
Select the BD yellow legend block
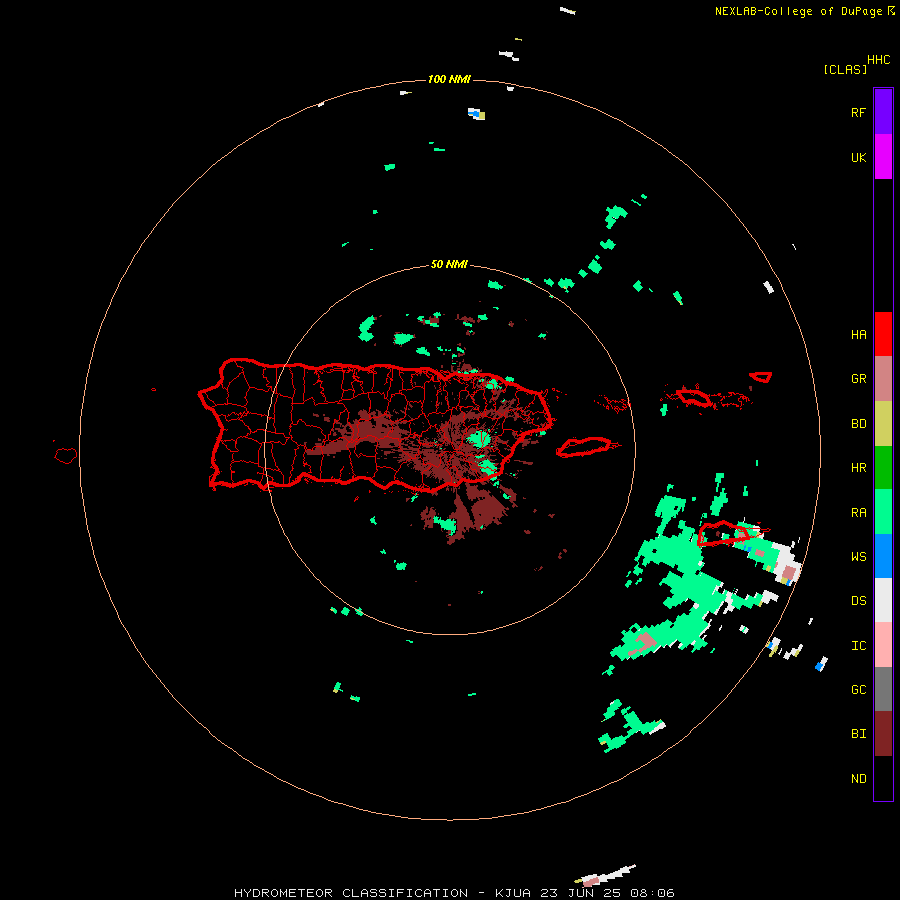(x=883, y=424)
